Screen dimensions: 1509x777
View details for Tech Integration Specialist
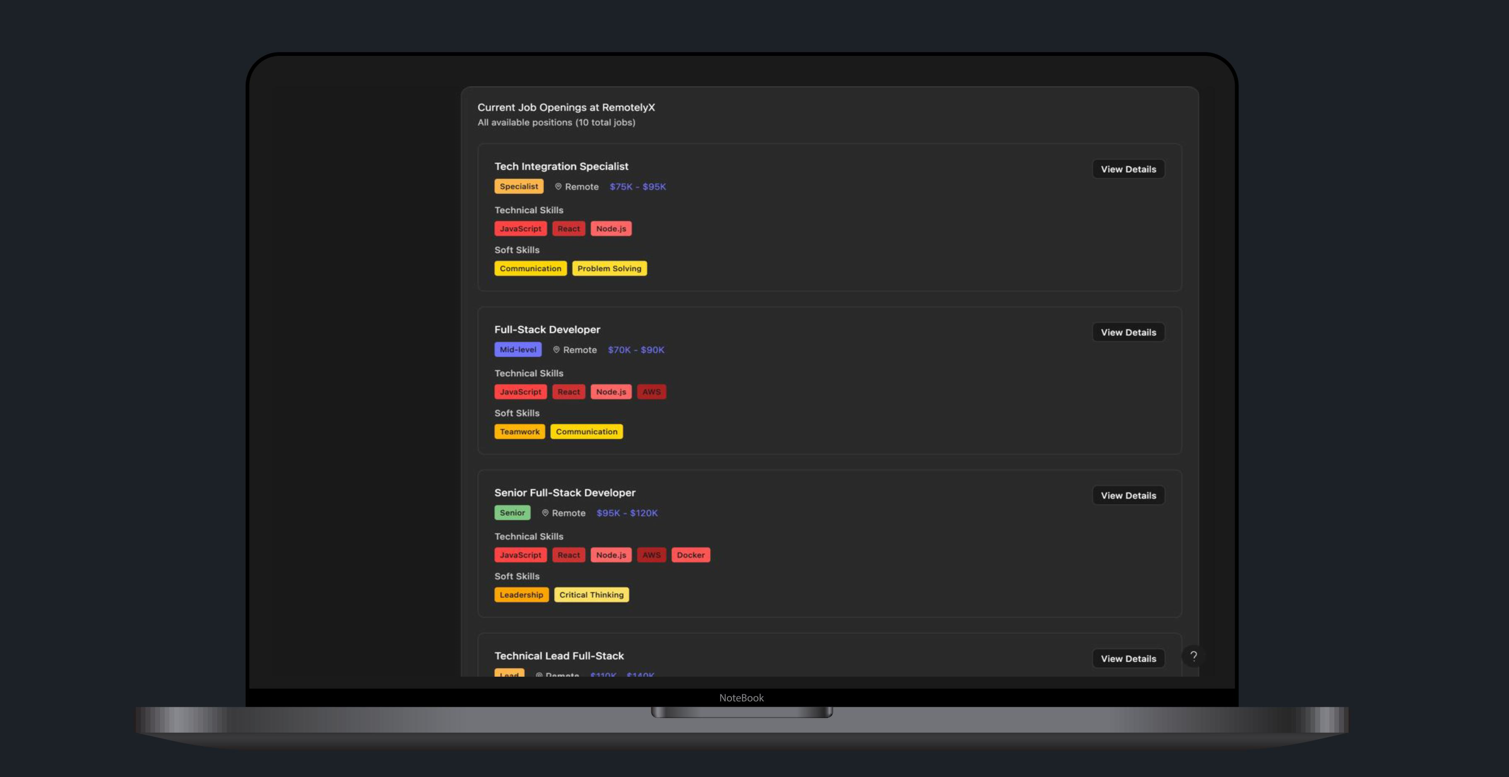1128,169
